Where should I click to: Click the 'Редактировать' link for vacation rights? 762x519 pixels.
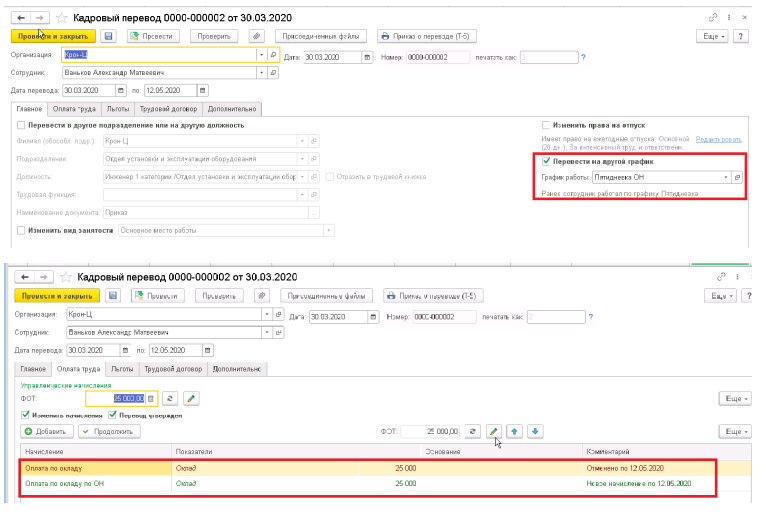pos(719,138)
